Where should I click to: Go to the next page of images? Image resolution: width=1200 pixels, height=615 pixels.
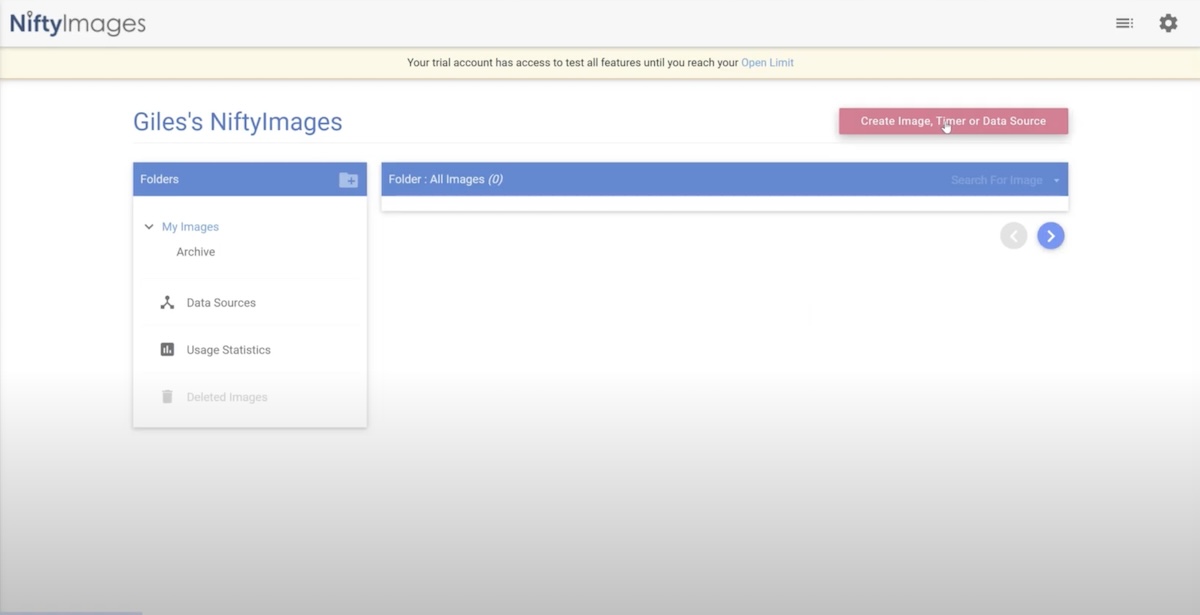tap(1050, 236)
